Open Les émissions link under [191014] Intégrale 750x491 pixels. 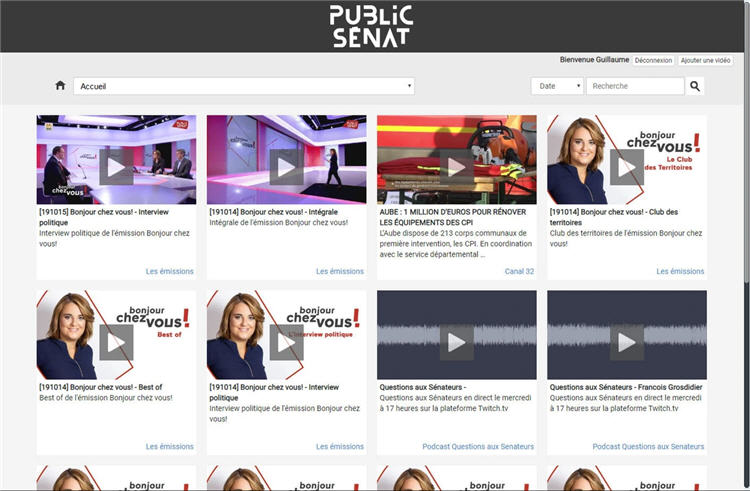(340, 271)
